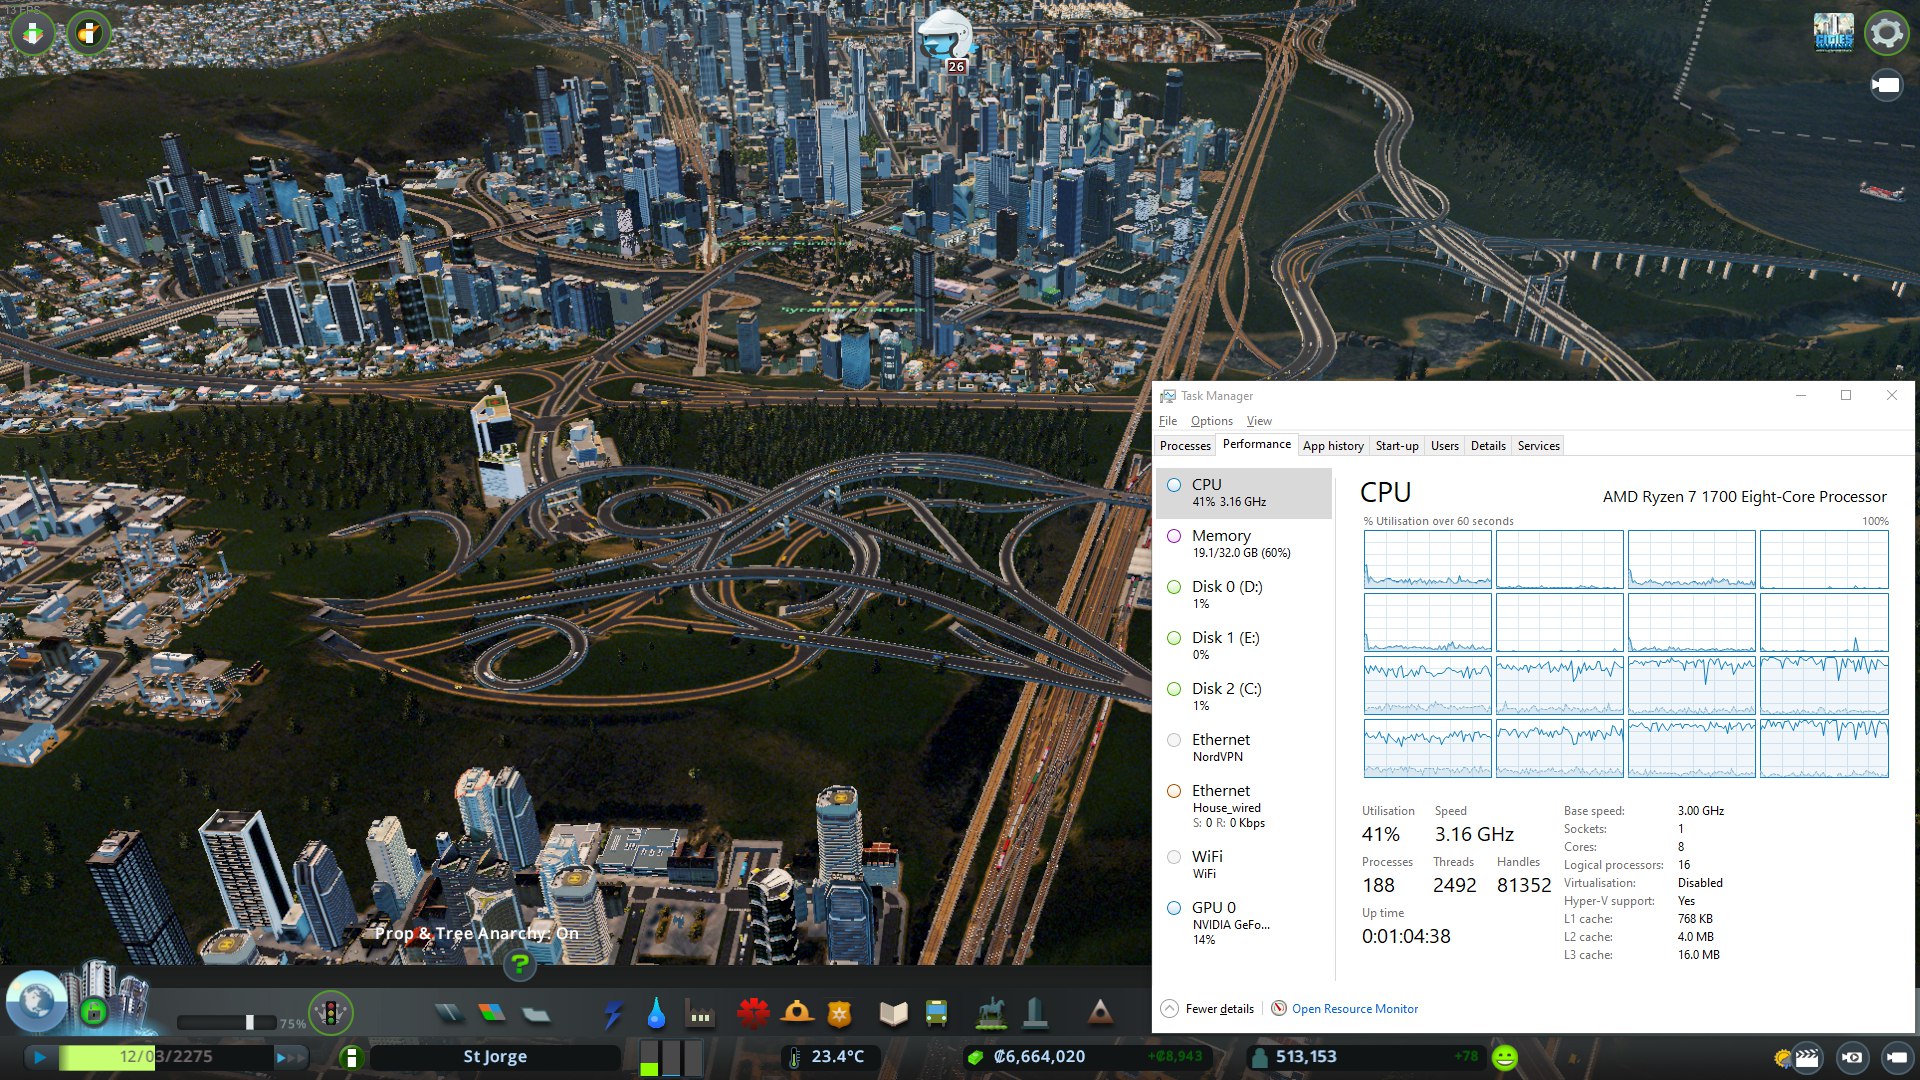Open Task Manager Options menu
This screenshot has height=1080, width=1920.
[1211, 421]
